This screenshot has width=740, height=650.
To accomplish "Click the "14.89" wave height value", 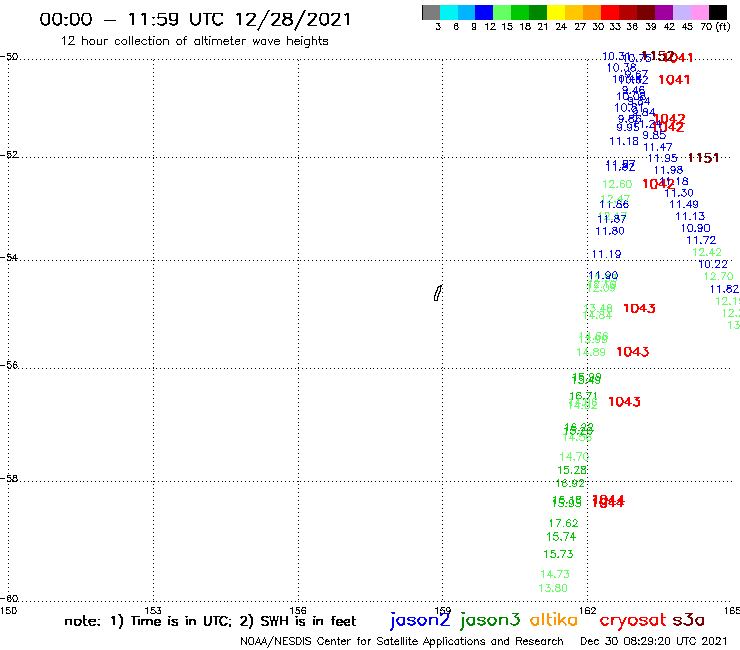I will pos(591,352).
